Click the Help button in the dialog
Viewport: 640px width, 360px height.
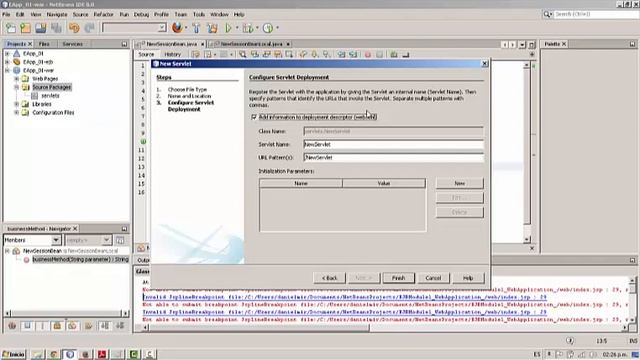(x=468, y=278)
